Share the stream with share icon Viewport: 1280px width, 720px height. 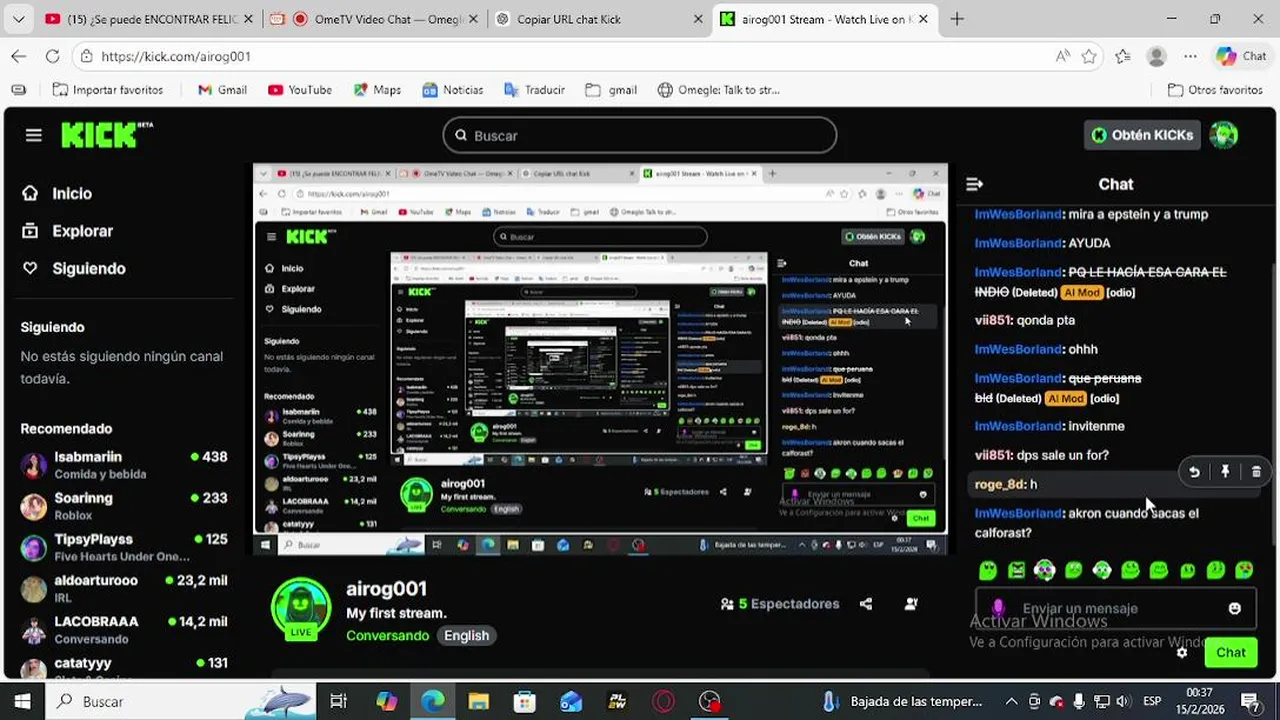coord(866,604)
